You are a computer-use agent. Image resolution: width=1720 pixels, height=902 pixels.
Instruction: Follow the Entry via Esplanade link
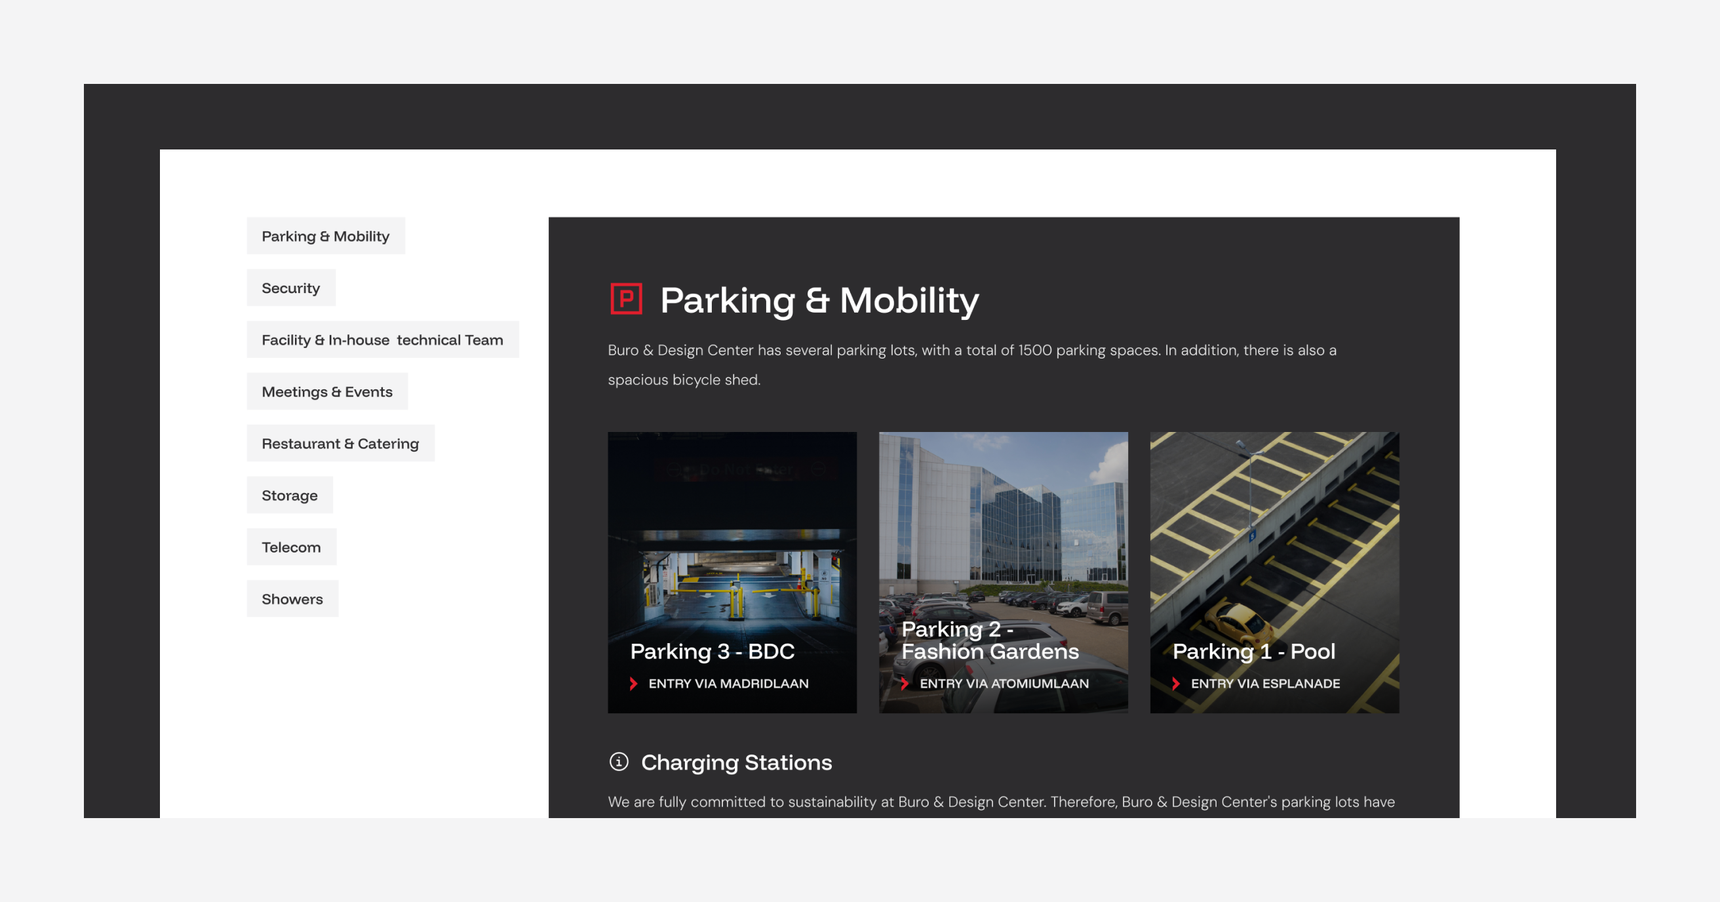(1265, 684)
